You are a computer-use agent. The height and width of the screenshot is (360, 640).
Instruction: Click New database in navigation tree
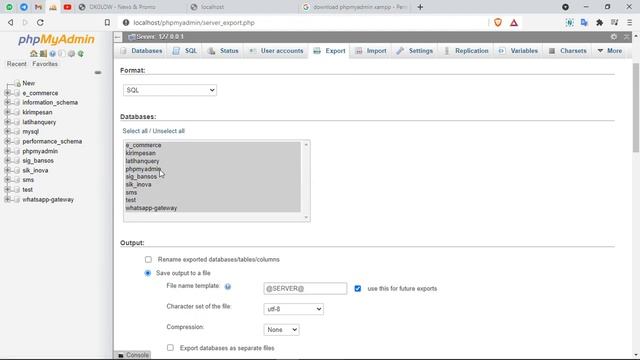(29, 83)
